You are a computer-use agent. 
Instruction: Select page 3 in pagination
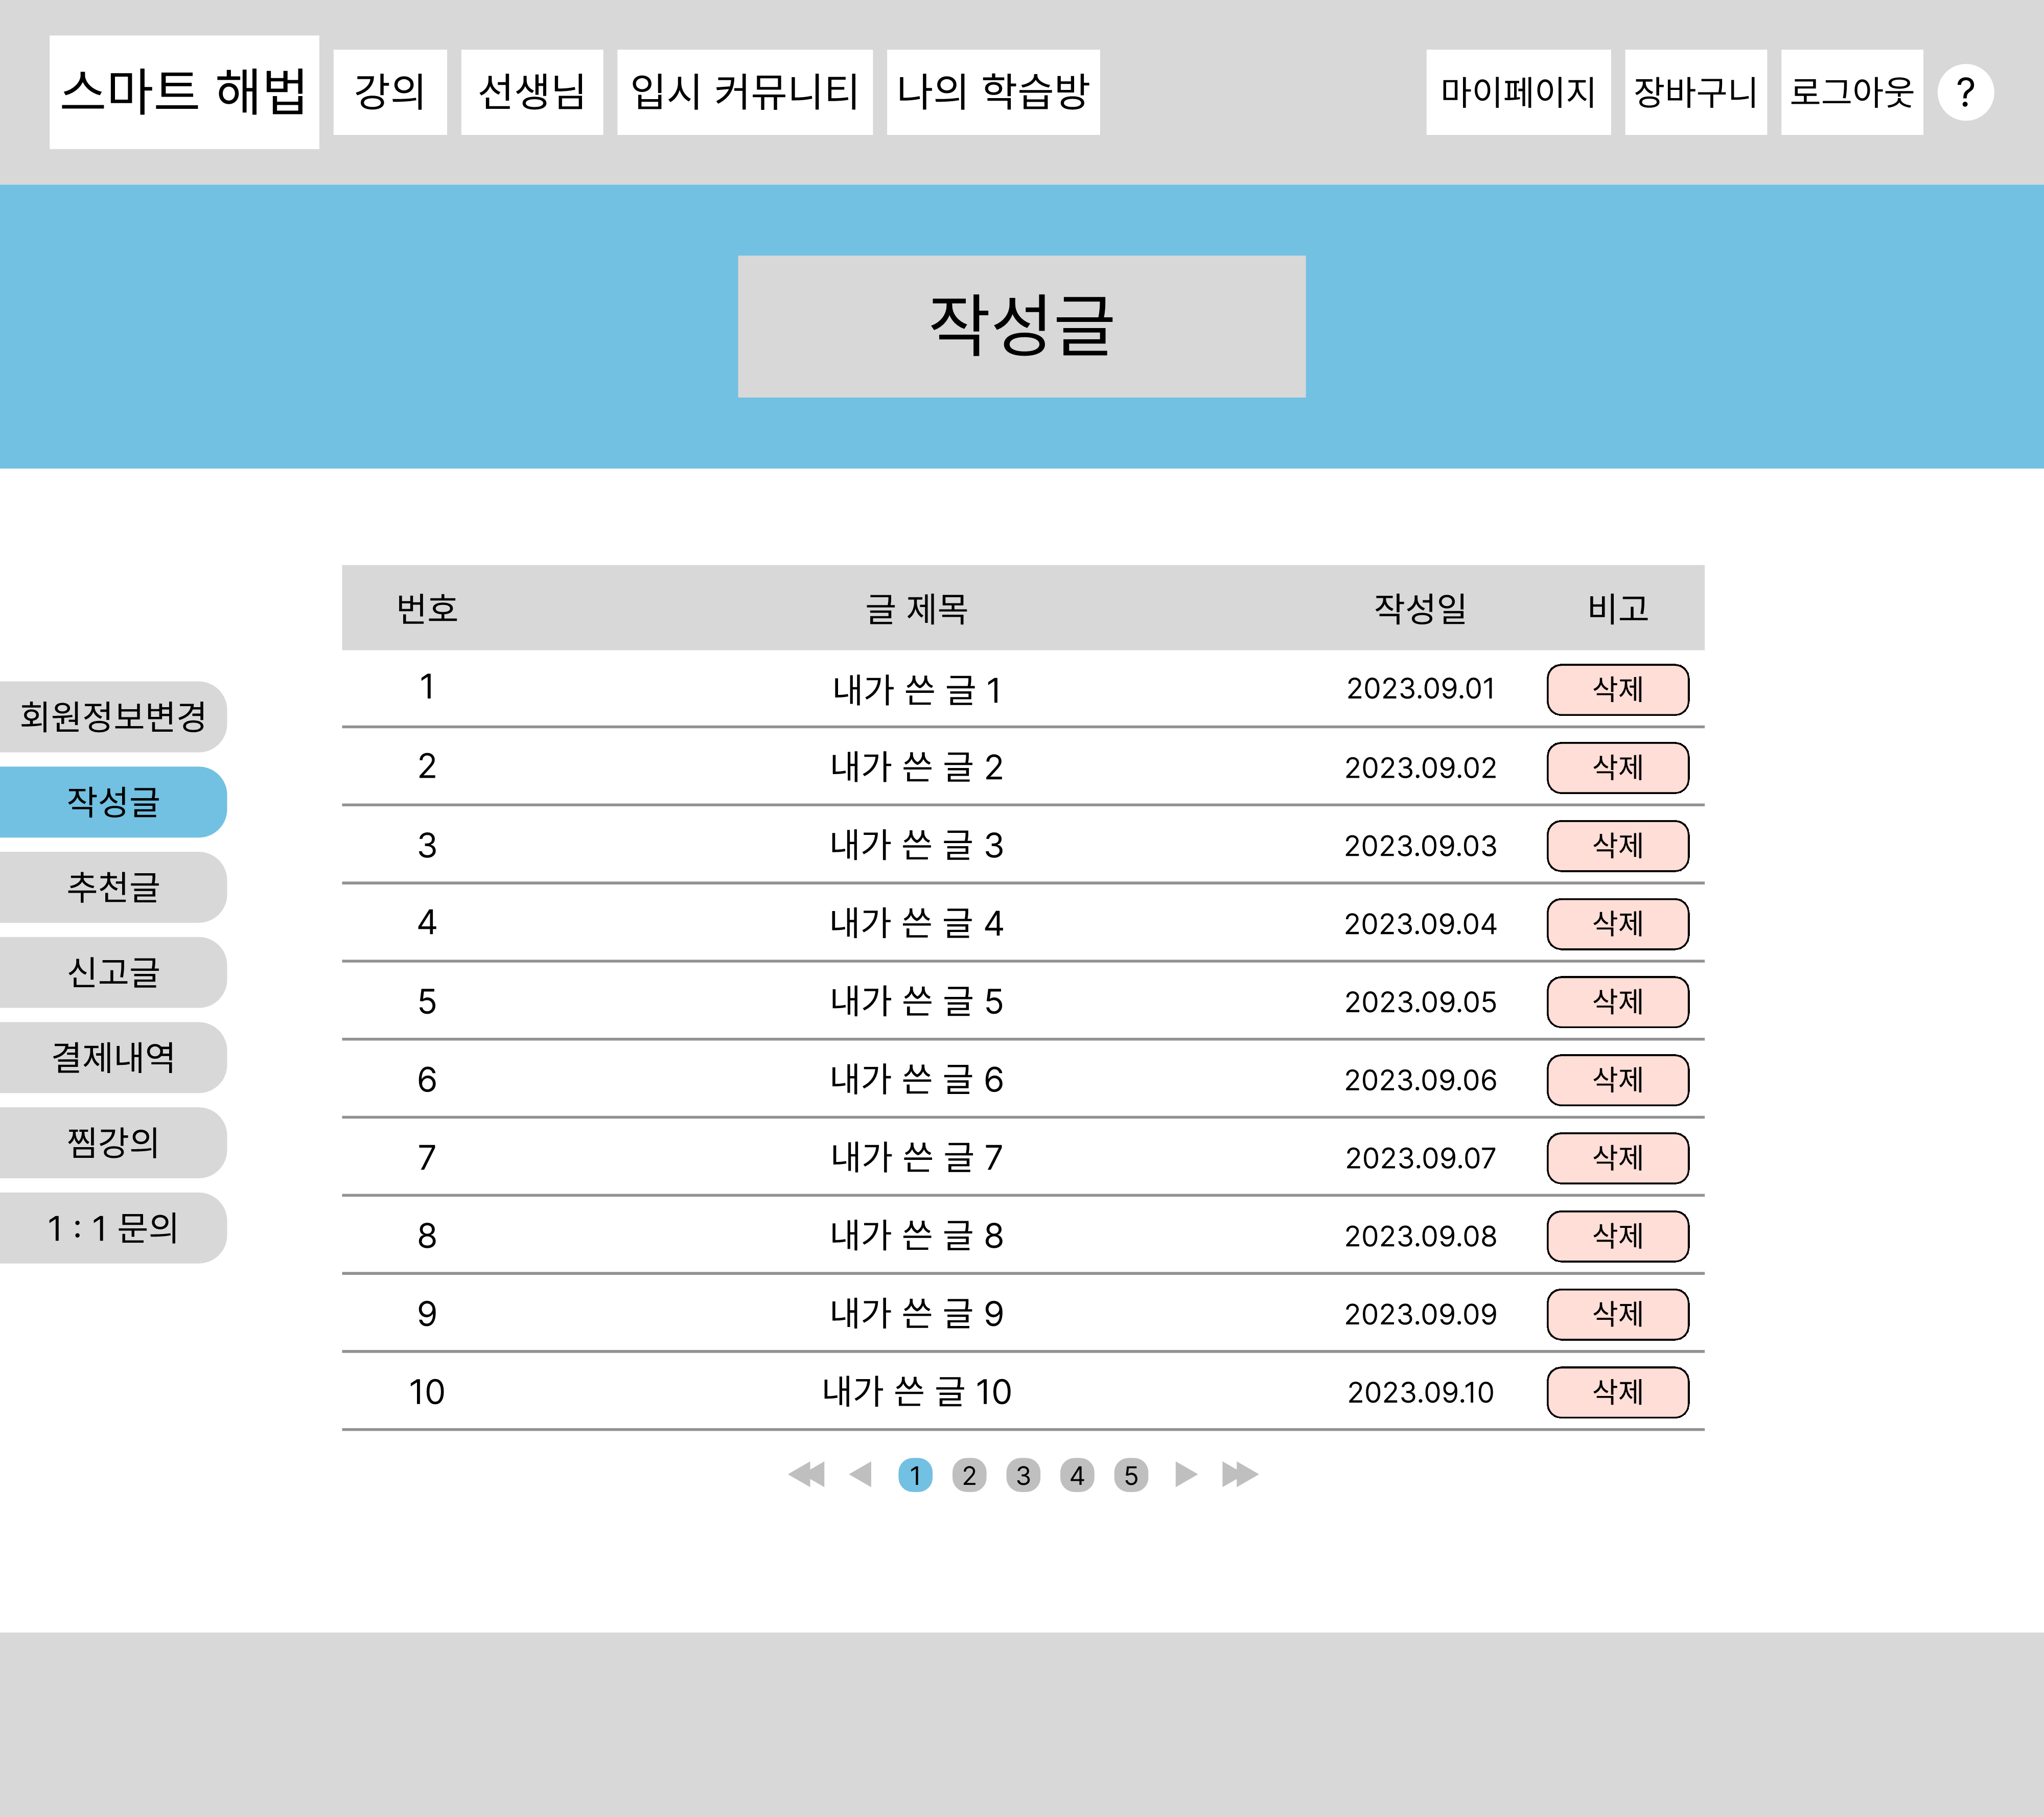pos(1022,1475)
